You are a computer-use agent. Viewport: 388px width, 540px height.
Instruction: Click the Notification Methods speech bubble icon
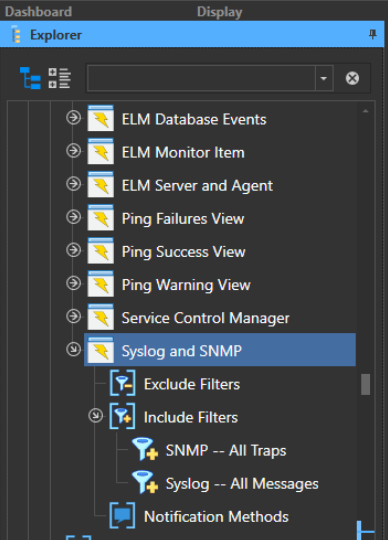click(123, 515)
